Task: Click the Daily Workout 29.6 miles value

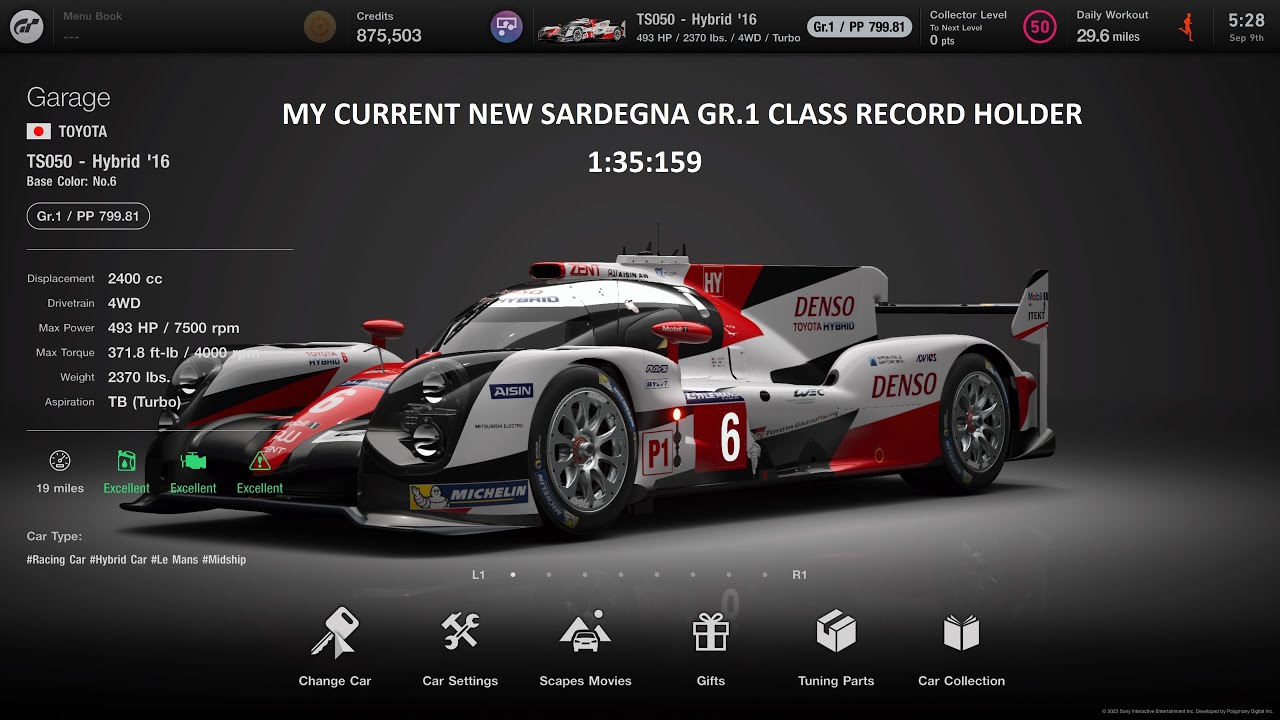Action: 1108,36
